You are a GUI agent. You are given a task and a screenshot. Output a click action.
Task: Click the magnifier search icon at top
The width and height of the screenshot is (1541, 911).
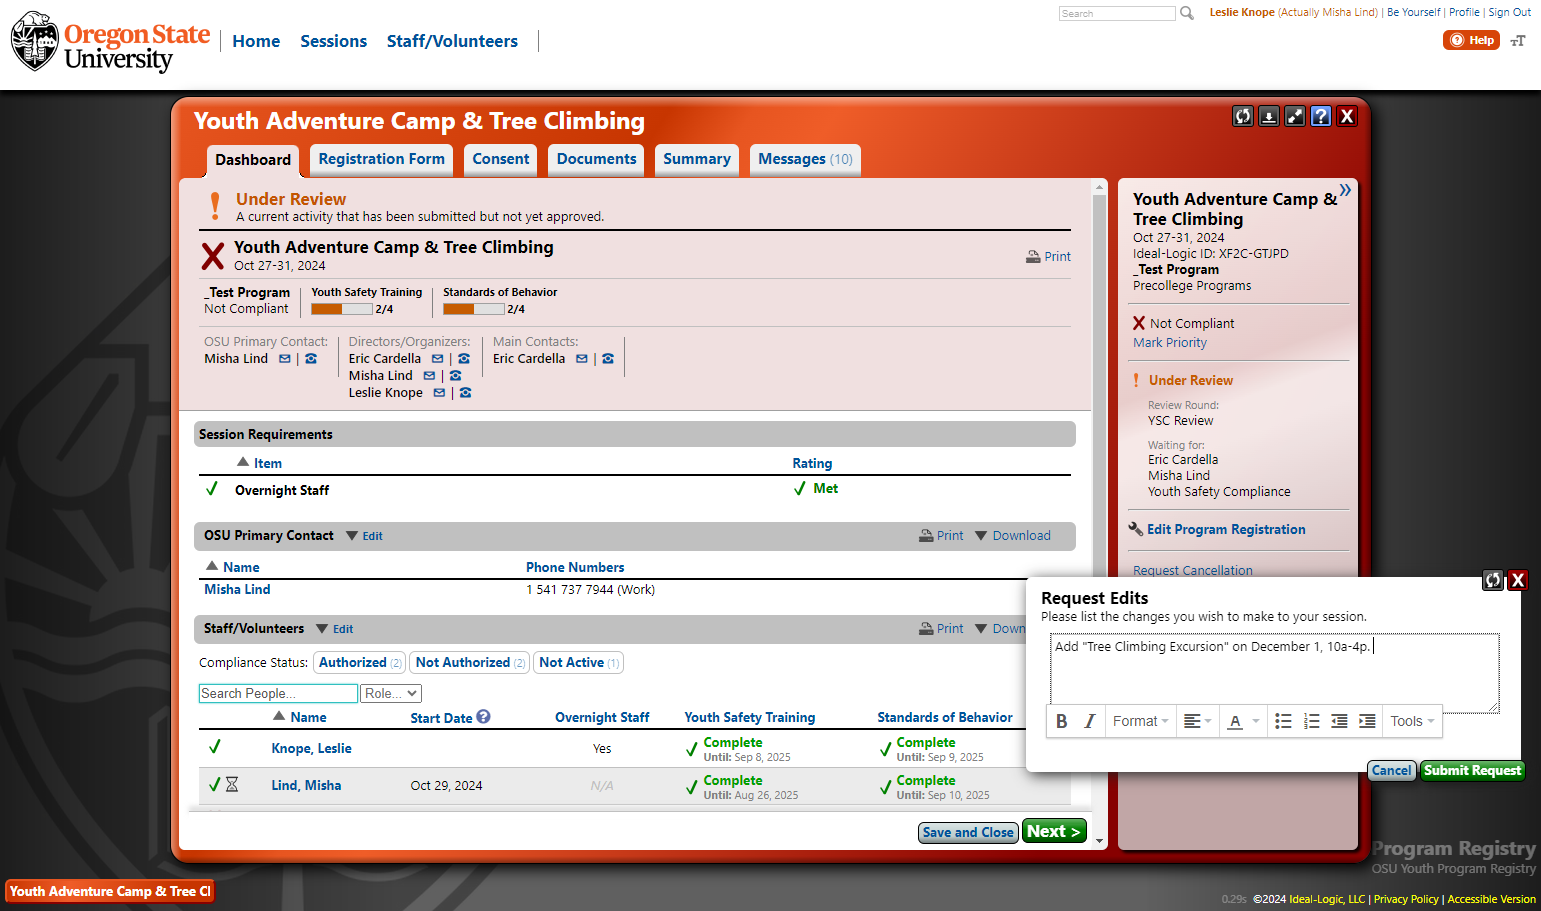[x=1187, y=13]
